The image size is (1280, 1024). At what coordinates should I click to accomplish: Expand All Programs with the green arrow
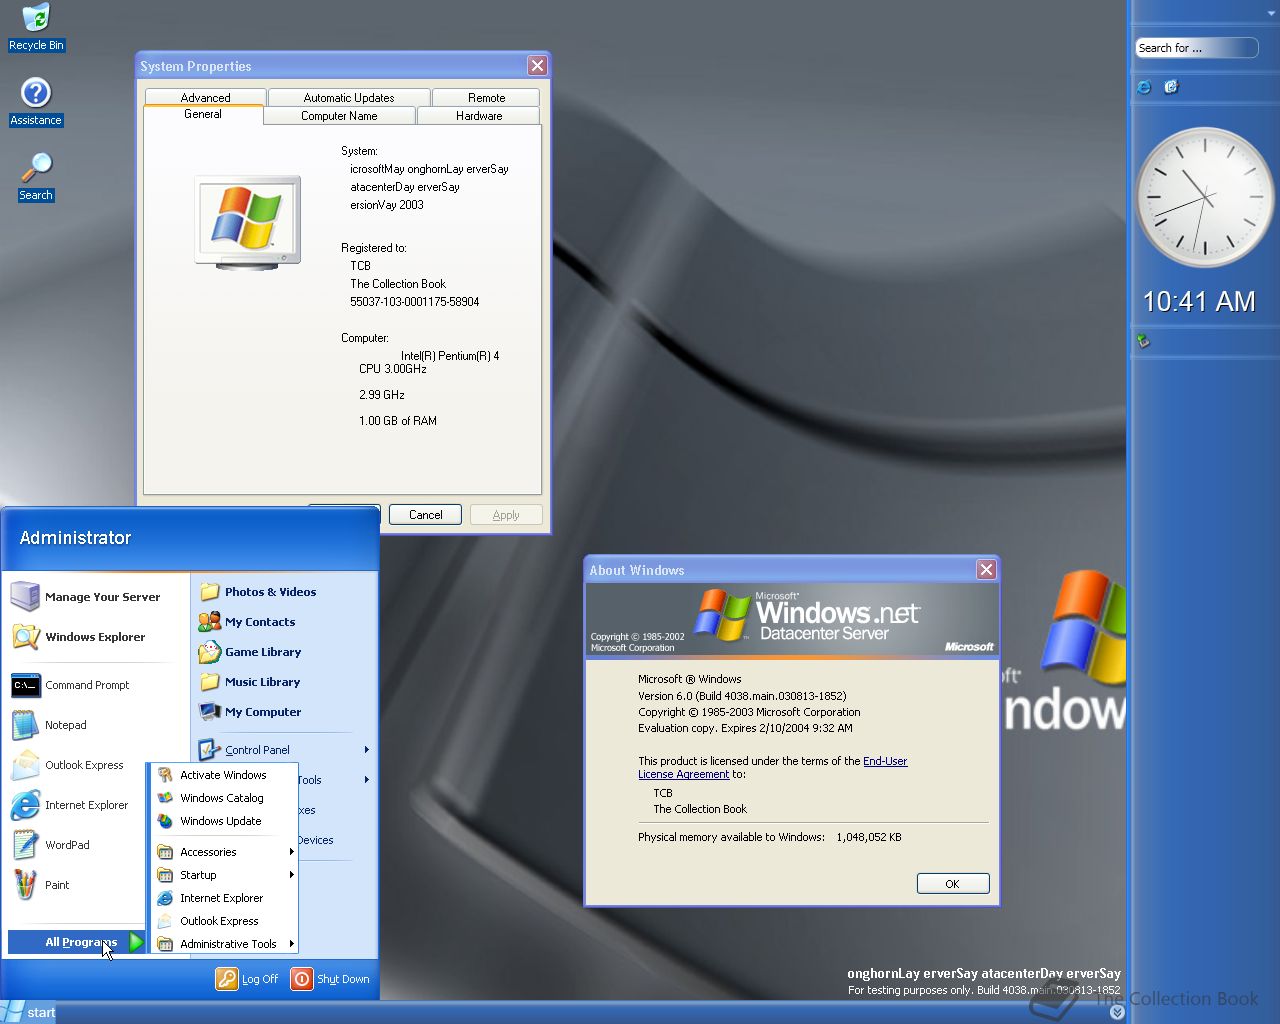coord(137,942)
